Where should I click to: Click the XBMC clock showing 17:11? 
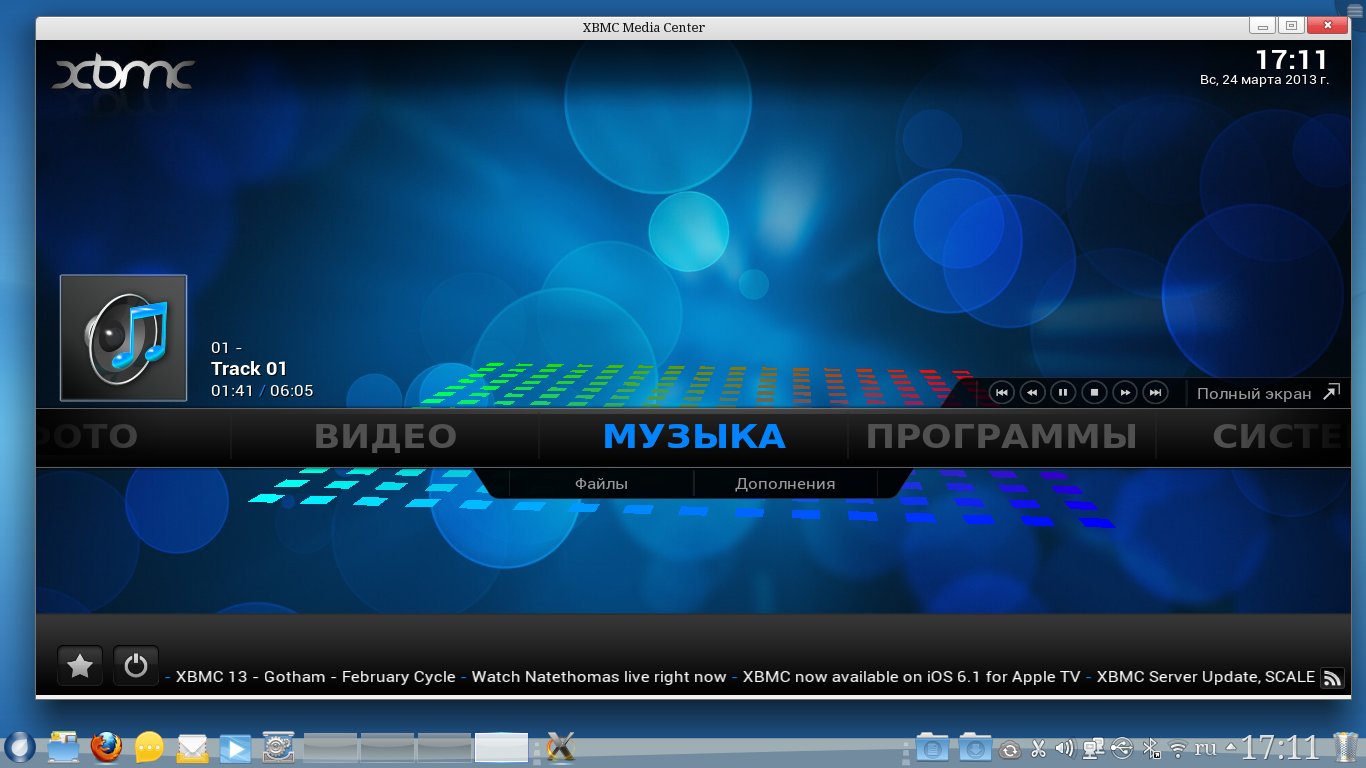pyautogui.click(x=1291, y=59)
